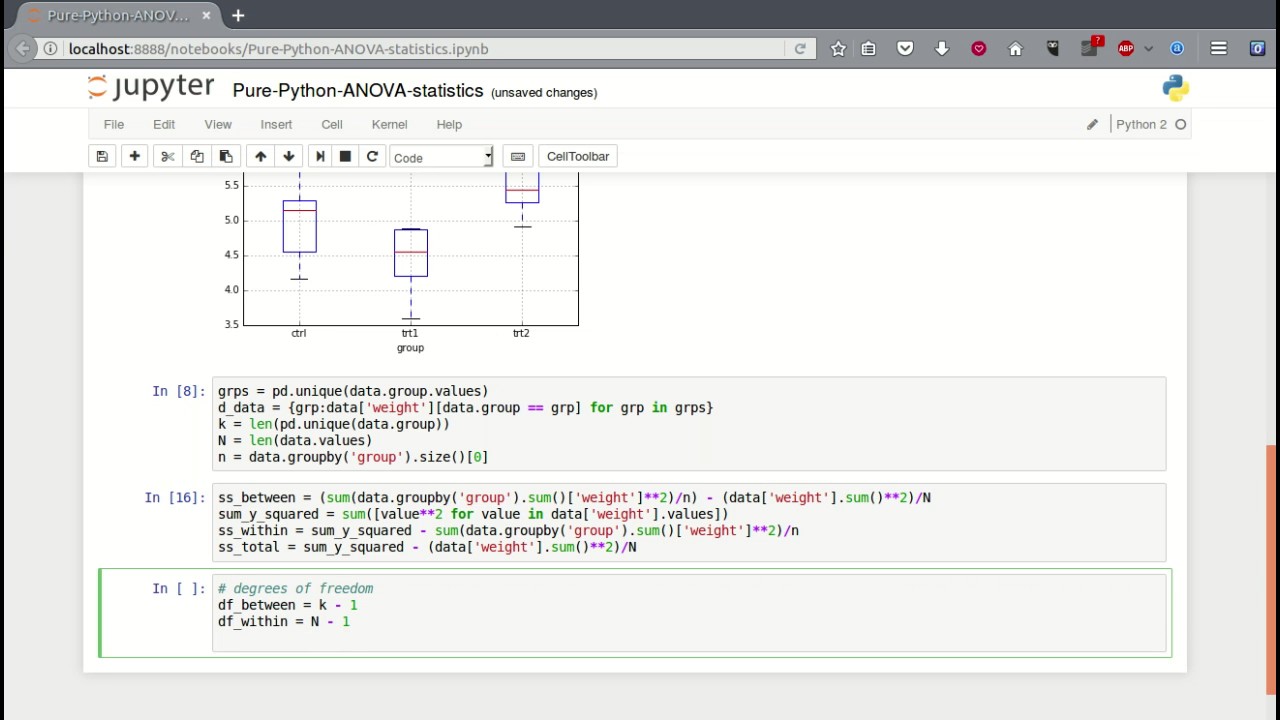
Task: Show bookmarks list icon
Action: coord(868,48)
